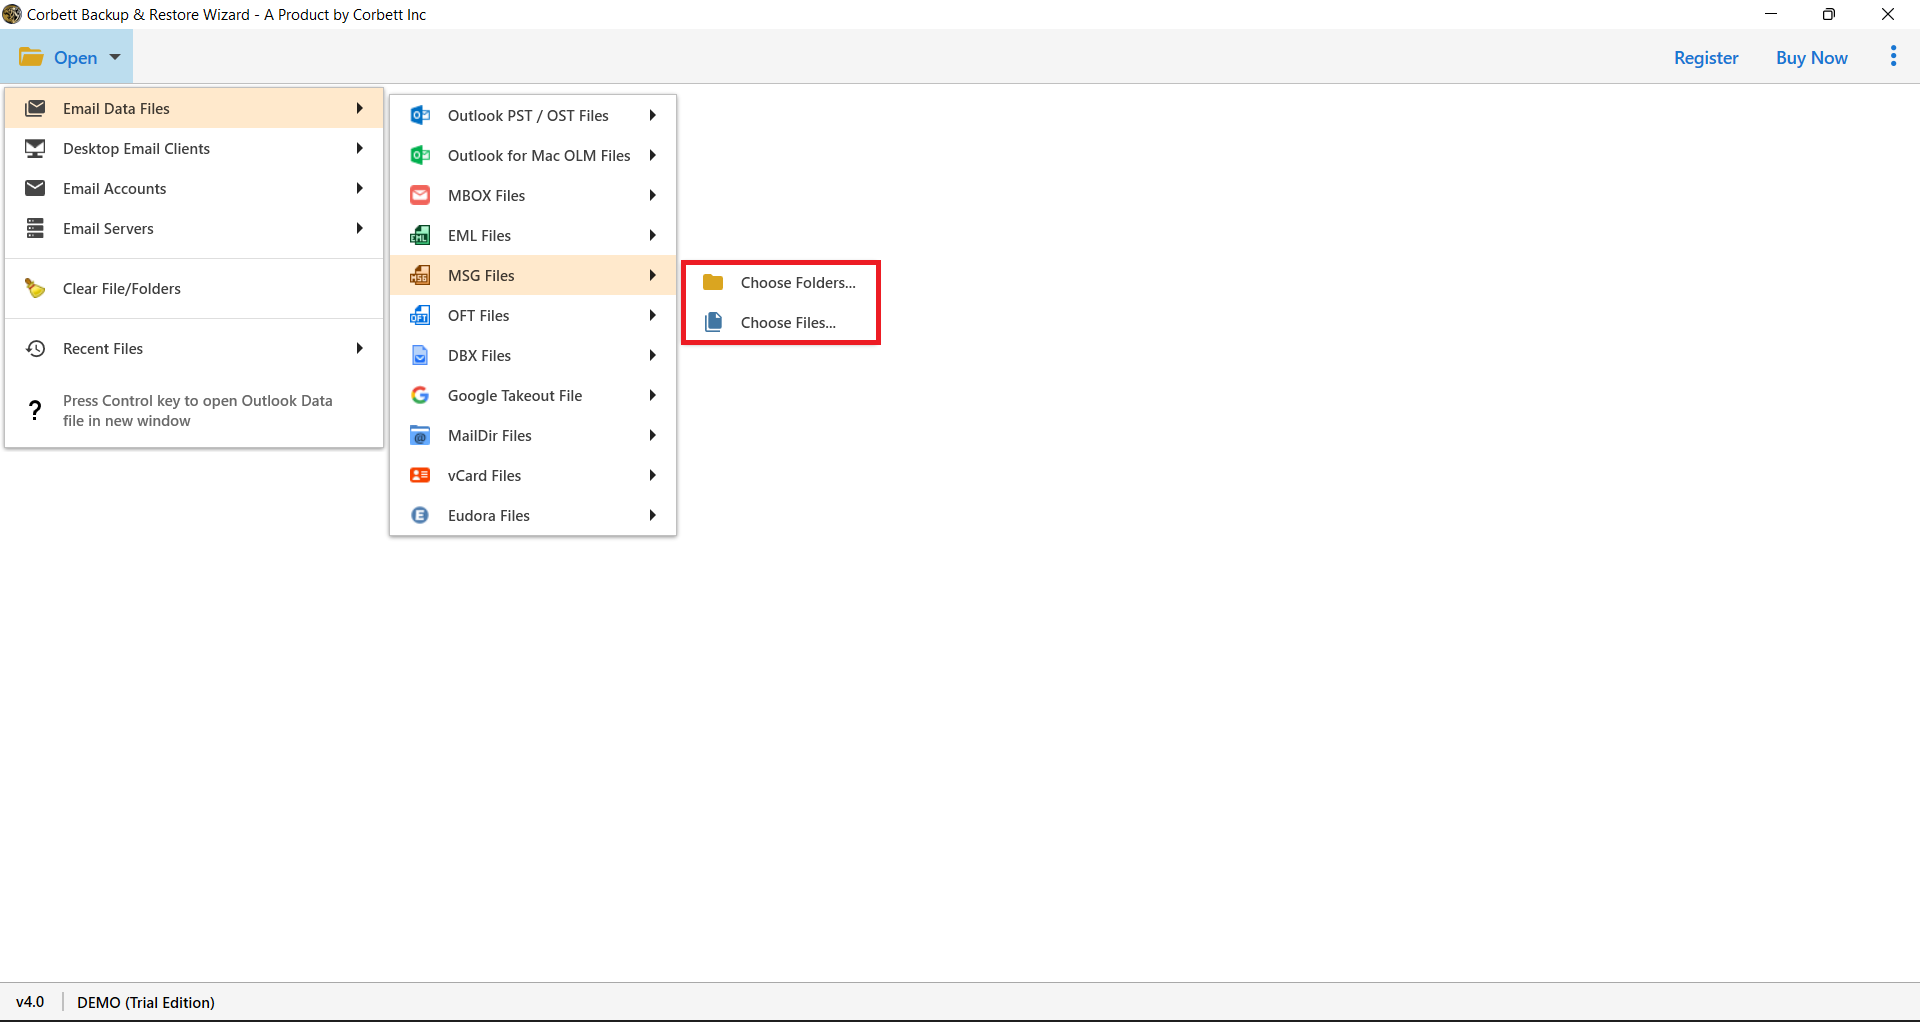The width and height of the screenshot is (1920, 1022).
Task: Select EML Files menu item
Action: (533, 235)
